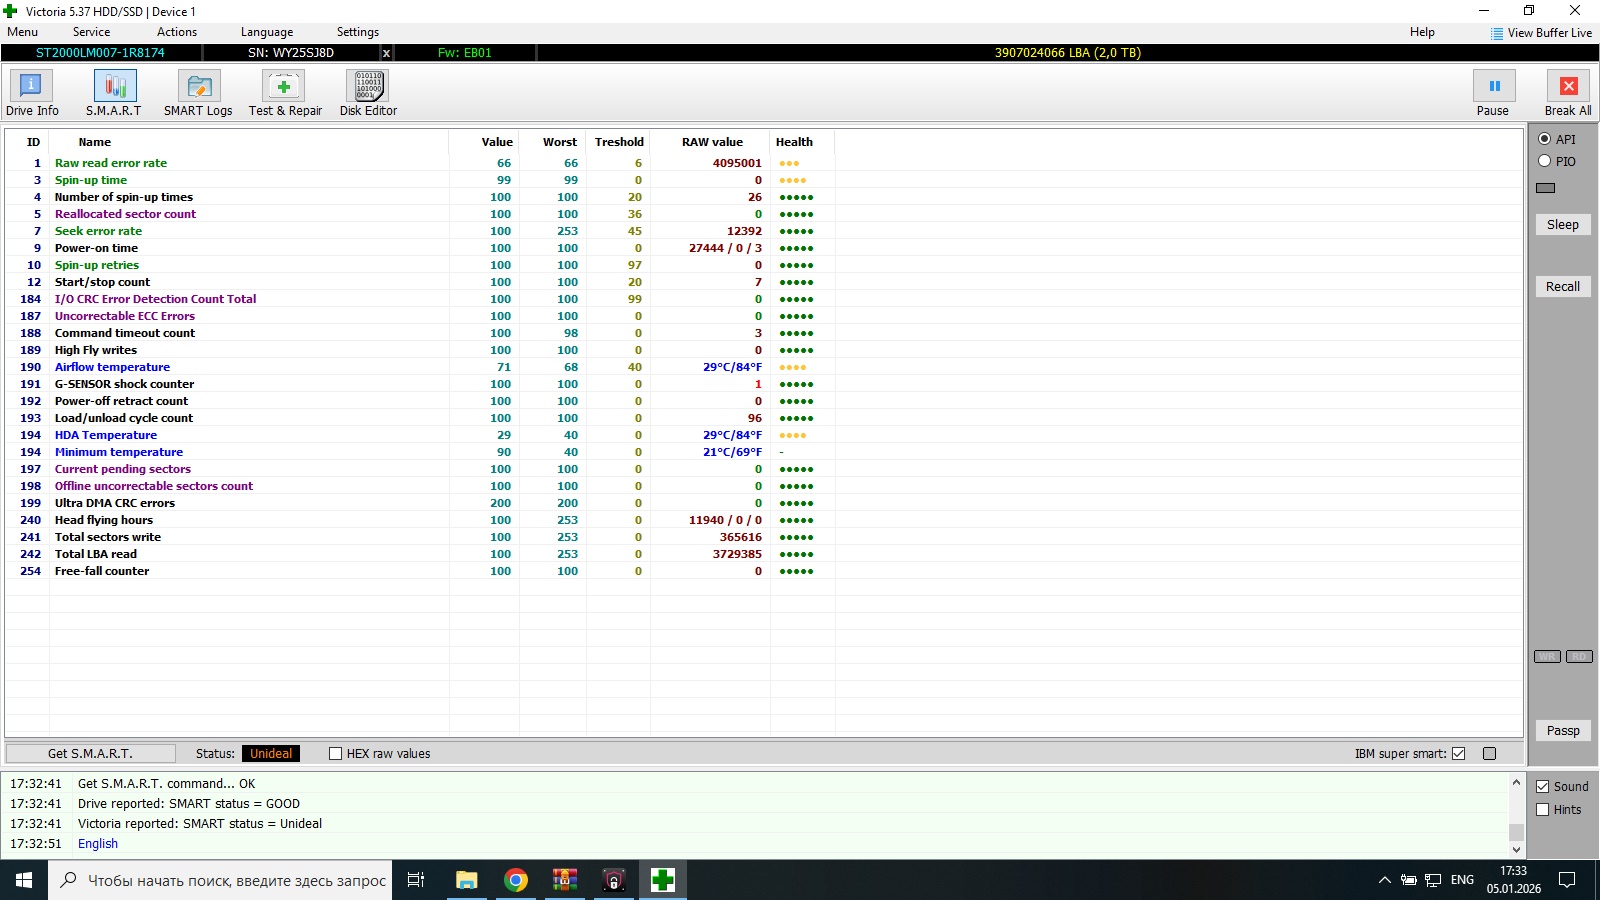Open Chrome from the taskbar
1600x900 pixels.
click(x=515, y=880)
